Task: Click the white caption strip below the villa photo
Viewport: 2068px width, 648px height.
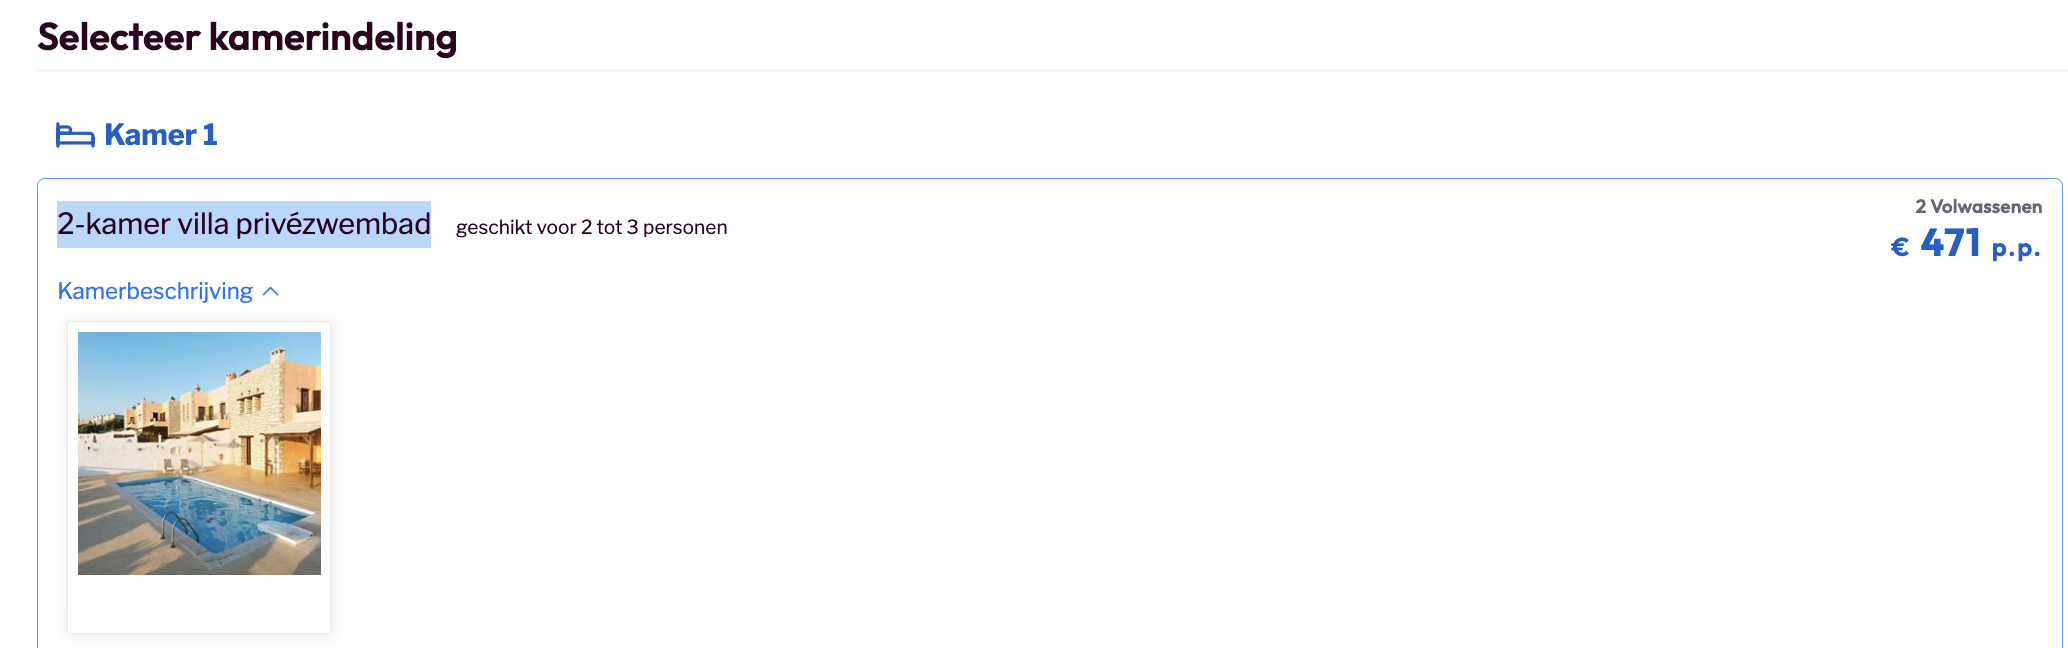Action: 199,603
